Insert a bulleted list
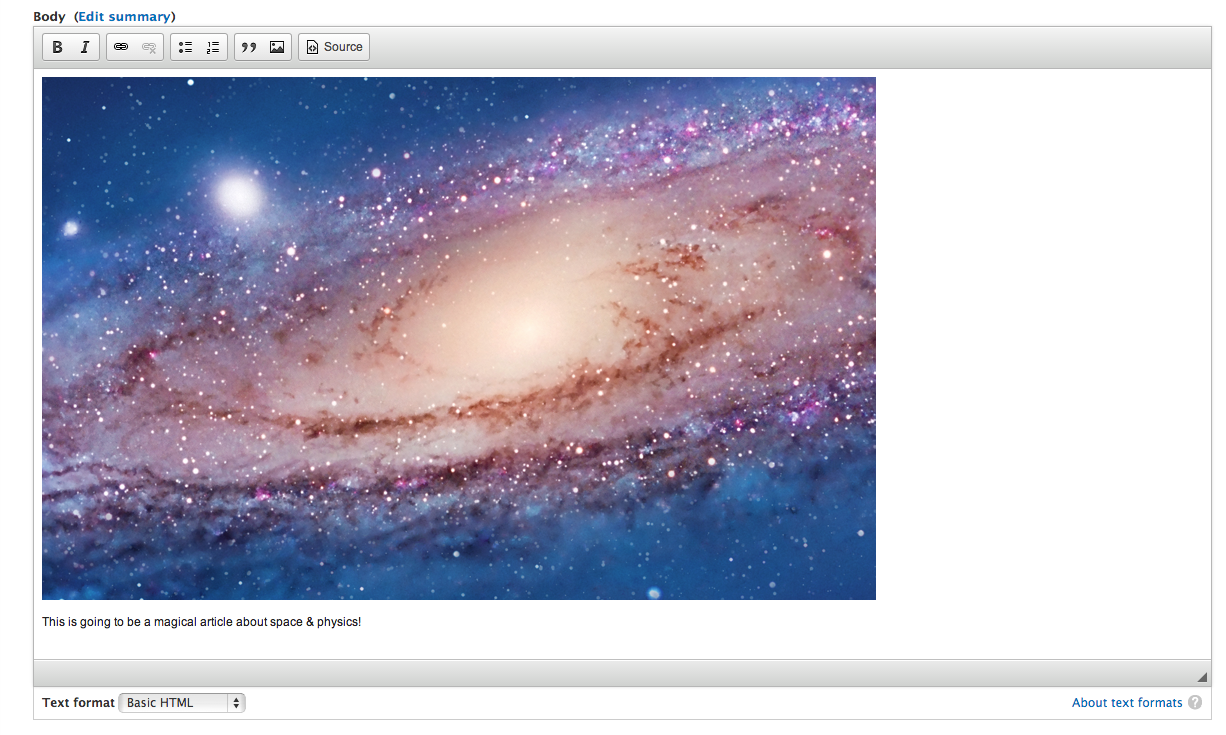 coord(185,47)
